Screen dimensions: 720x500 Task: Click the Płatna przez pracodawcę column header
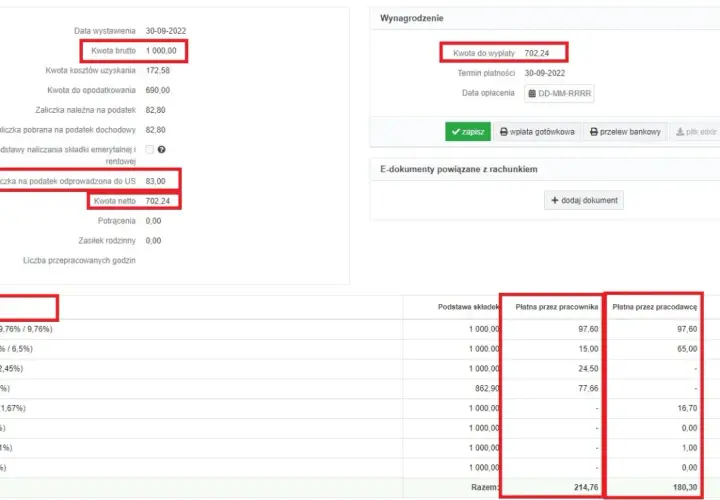click(654, 307)
